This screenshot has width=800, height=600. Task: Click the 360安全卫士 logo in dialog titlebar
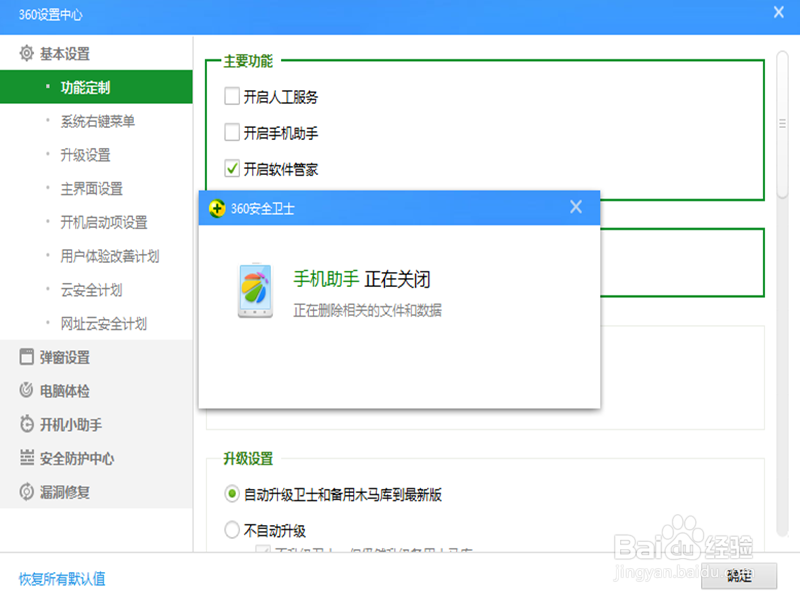tap(219, 208)
